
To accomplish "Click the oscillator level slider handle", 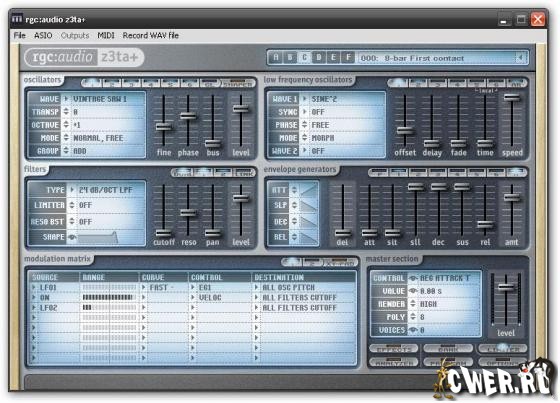I will click(241, 109).
